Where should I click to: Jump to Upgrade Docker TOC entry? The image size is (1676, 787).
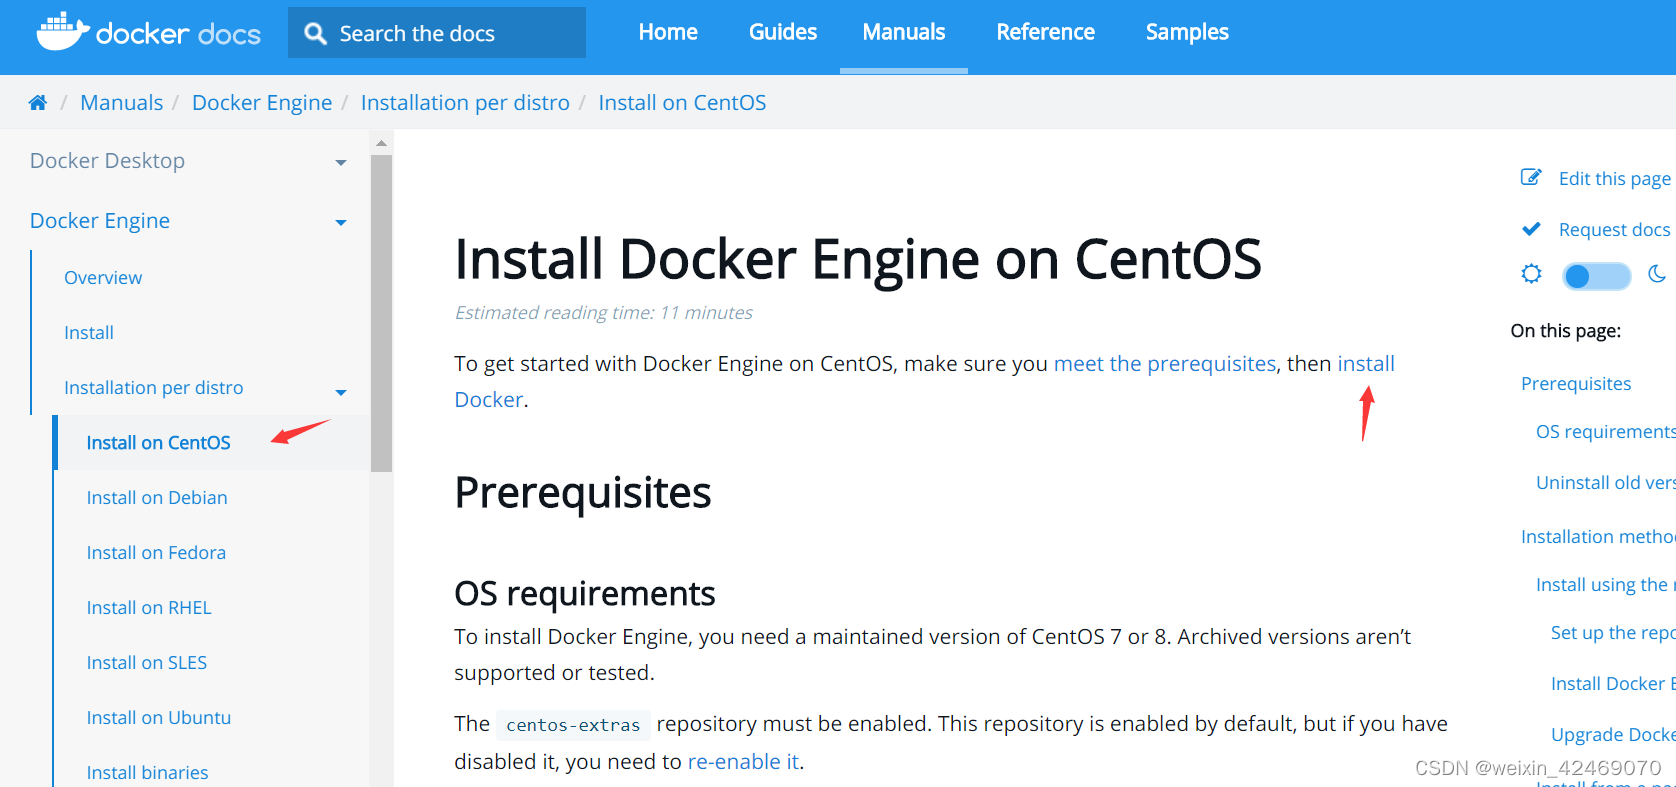1613,735
